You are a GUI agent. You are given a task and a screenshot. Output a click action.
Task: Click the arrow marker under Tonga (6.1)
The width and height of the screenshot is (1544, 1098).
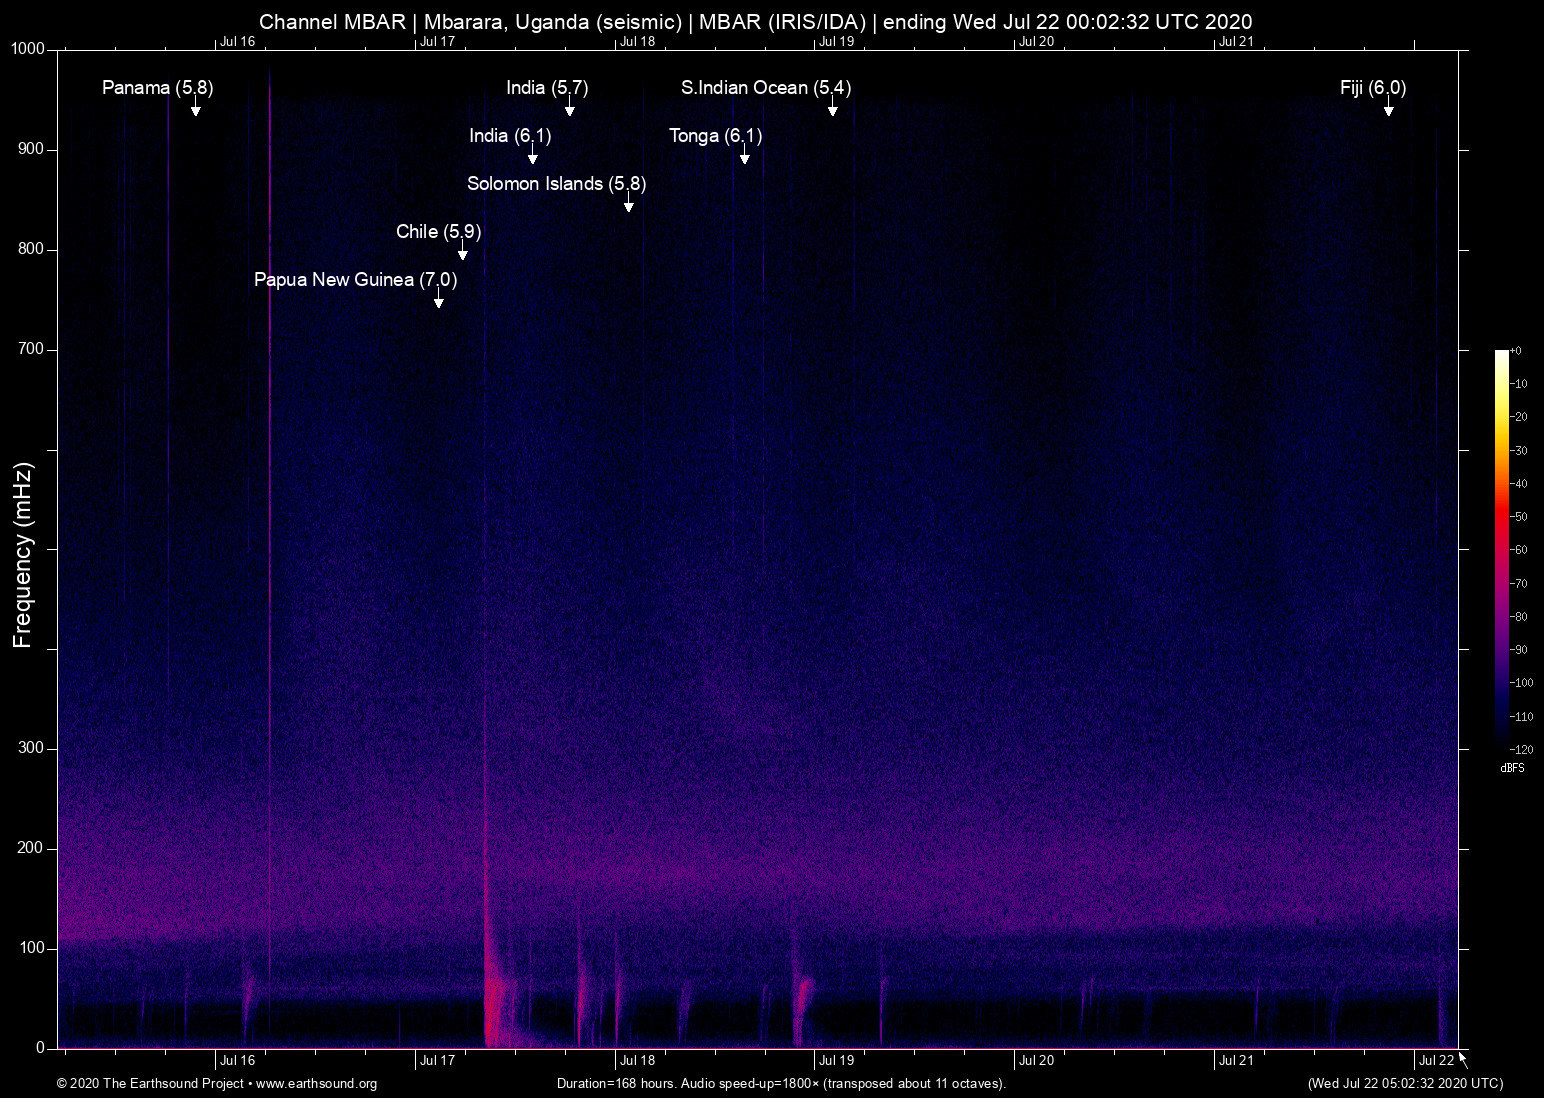point(744,157)
